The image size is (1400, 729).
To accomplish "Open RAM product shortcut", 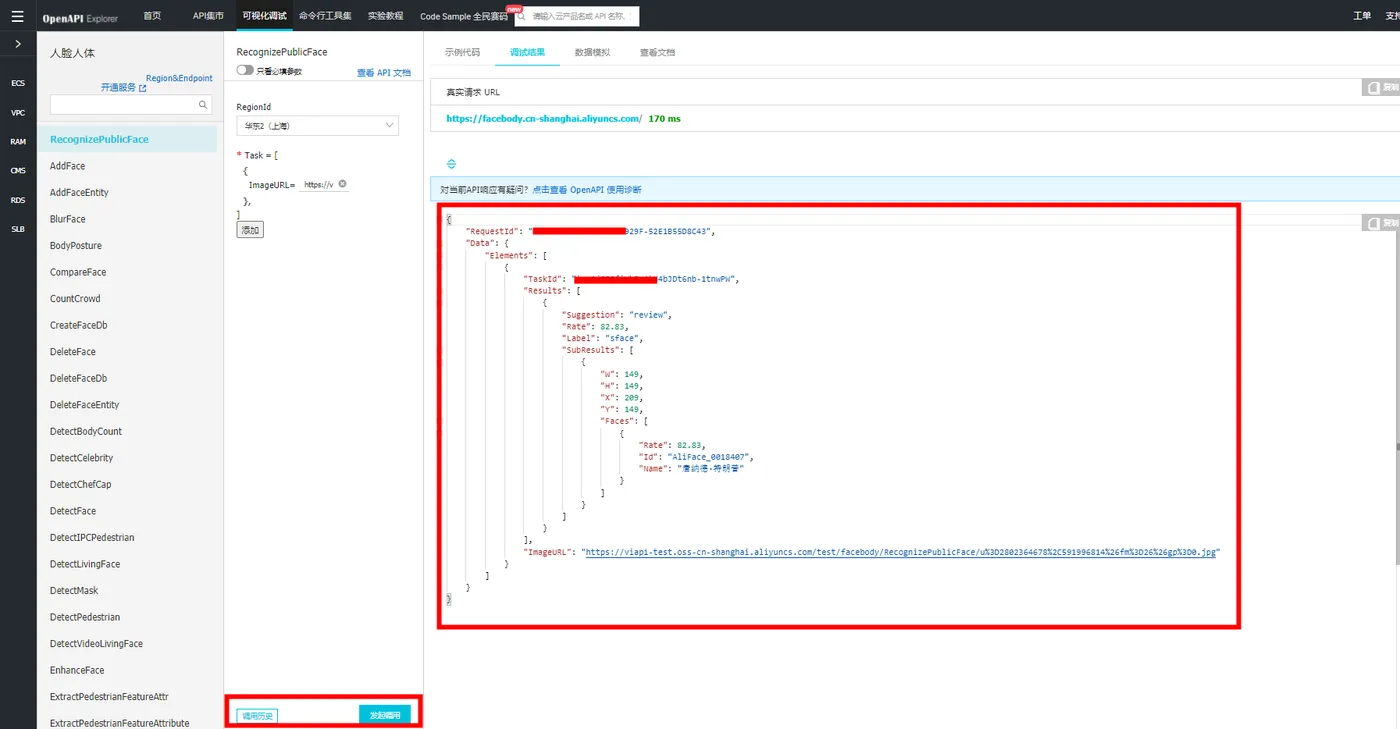I will coord(18,142).
